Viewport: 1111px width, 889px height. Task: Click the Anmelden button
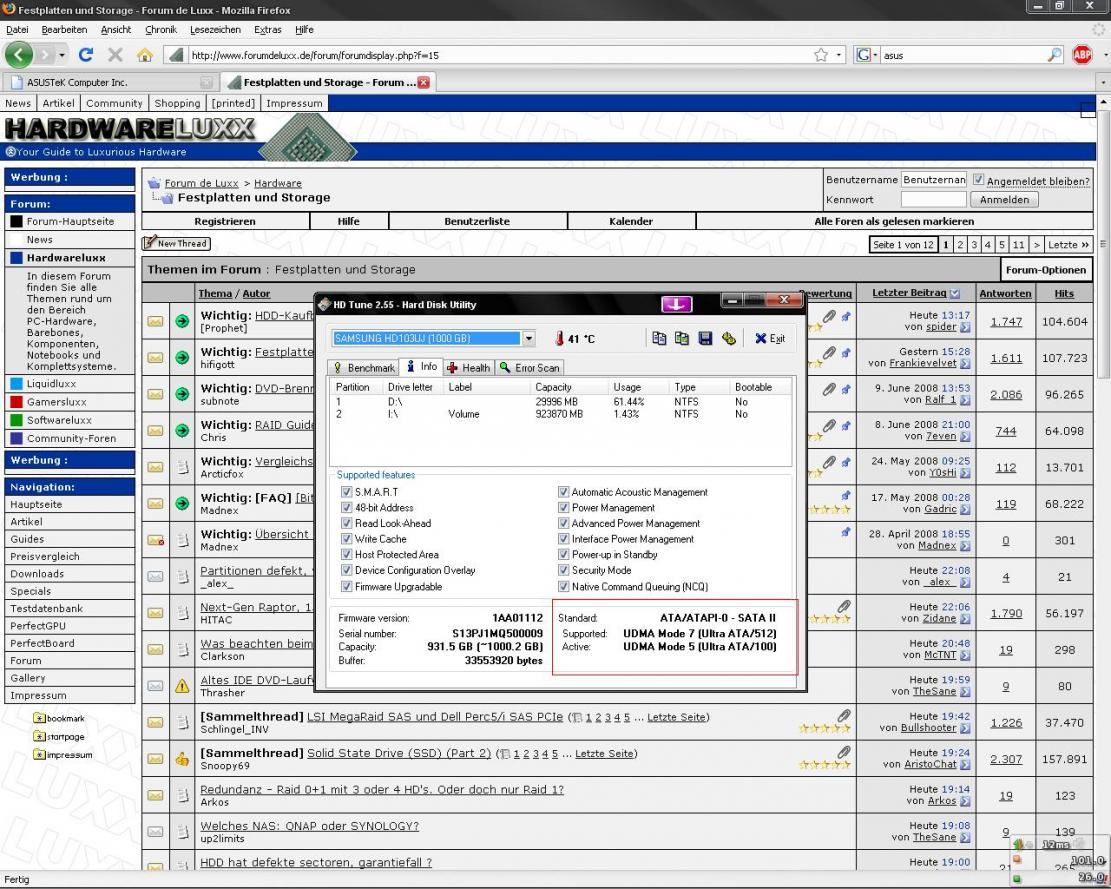coord(1004,200)
